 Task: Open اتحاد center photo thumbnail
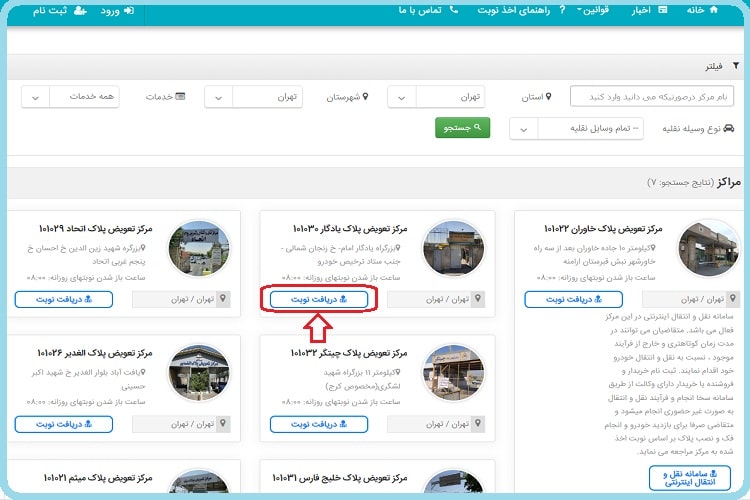[199, 248]
